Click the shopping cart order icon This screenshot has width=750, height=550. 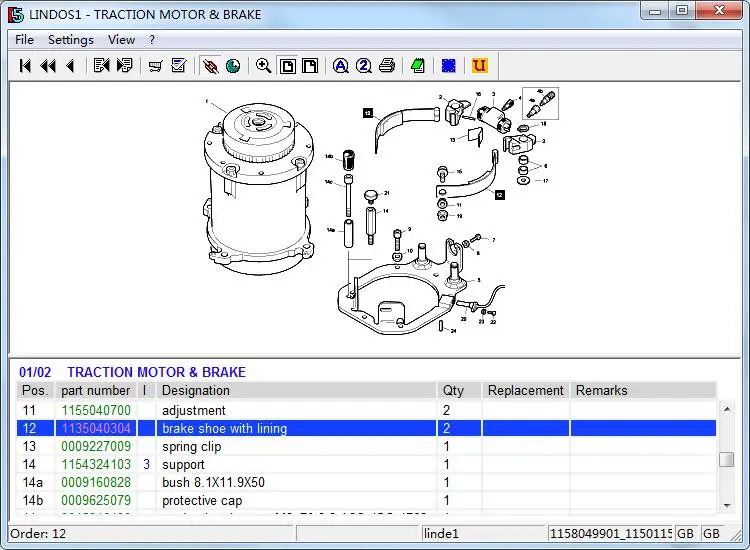pos(155,66)
